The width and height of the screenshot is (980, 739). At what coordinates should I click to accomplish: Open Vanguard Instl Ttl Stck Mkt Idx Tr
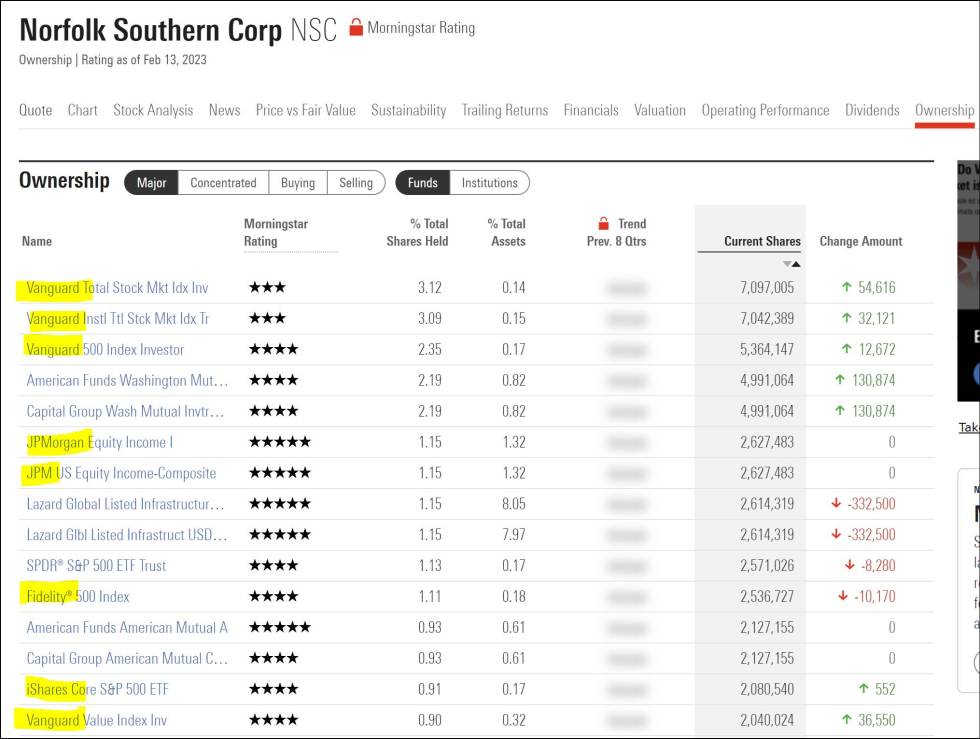pos(118,319)
